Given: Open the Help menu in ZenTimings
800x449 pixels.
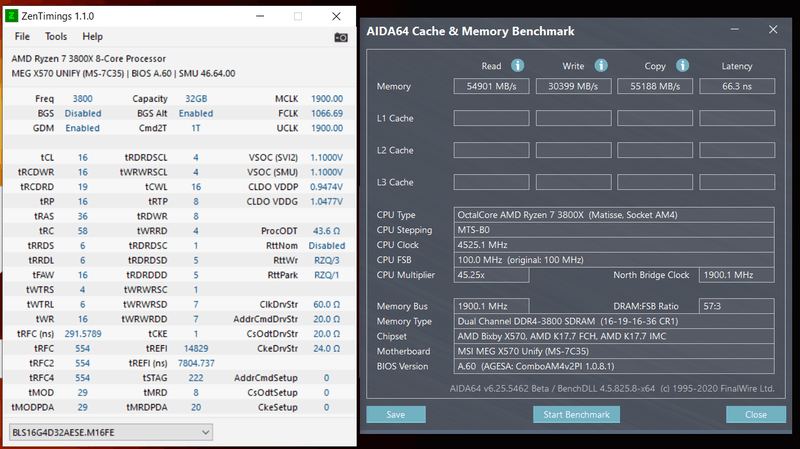Looking at the screenshot, I should (92, 36).
